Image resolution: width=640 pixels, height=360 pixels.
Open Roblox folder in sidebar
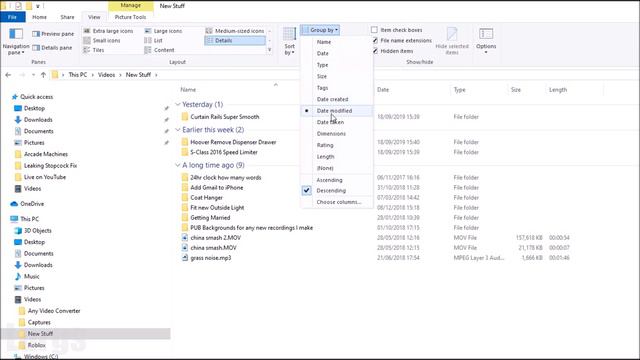pyautogui.click(x=32, y=345)
